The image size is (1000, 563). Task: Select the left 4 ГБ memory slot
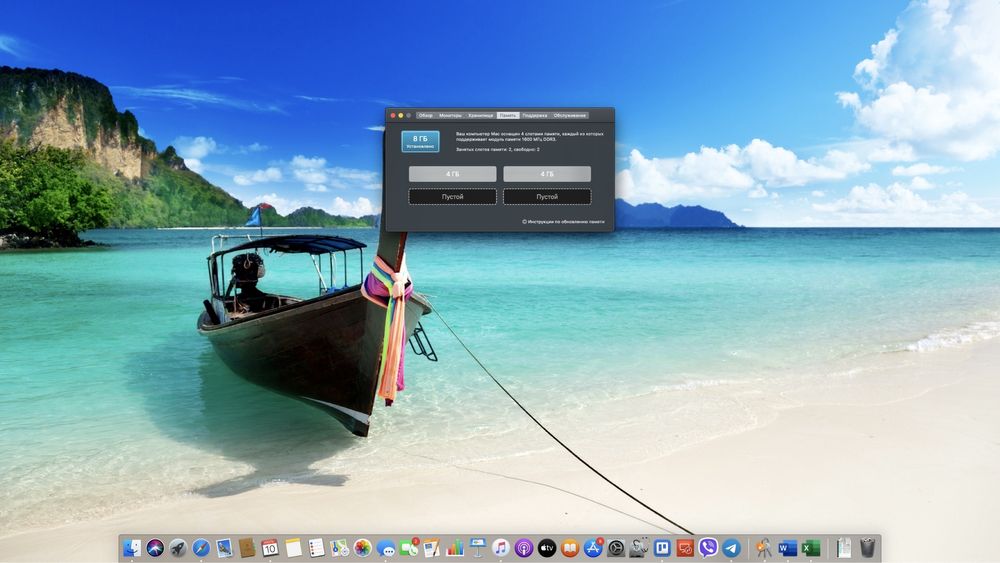pyautogui.click(x=452, y=173)
